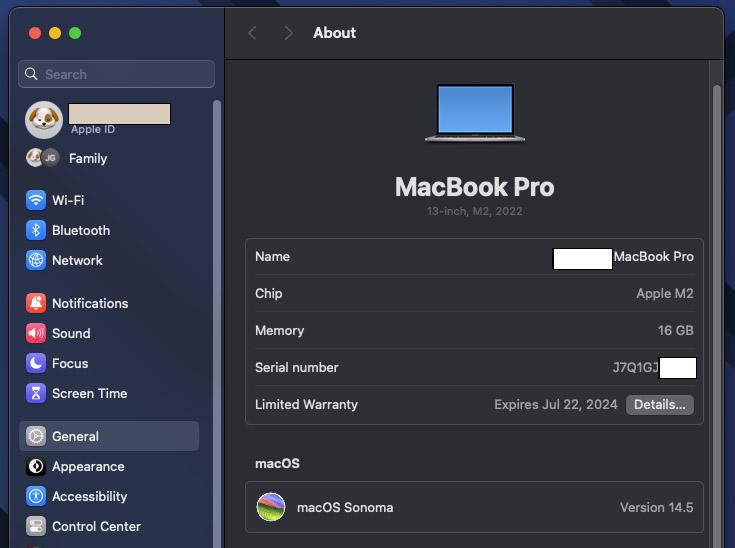The height and width of the screenshot is (548, 735).
Task: Select Control Center label in sidebar
Action: 96,526
